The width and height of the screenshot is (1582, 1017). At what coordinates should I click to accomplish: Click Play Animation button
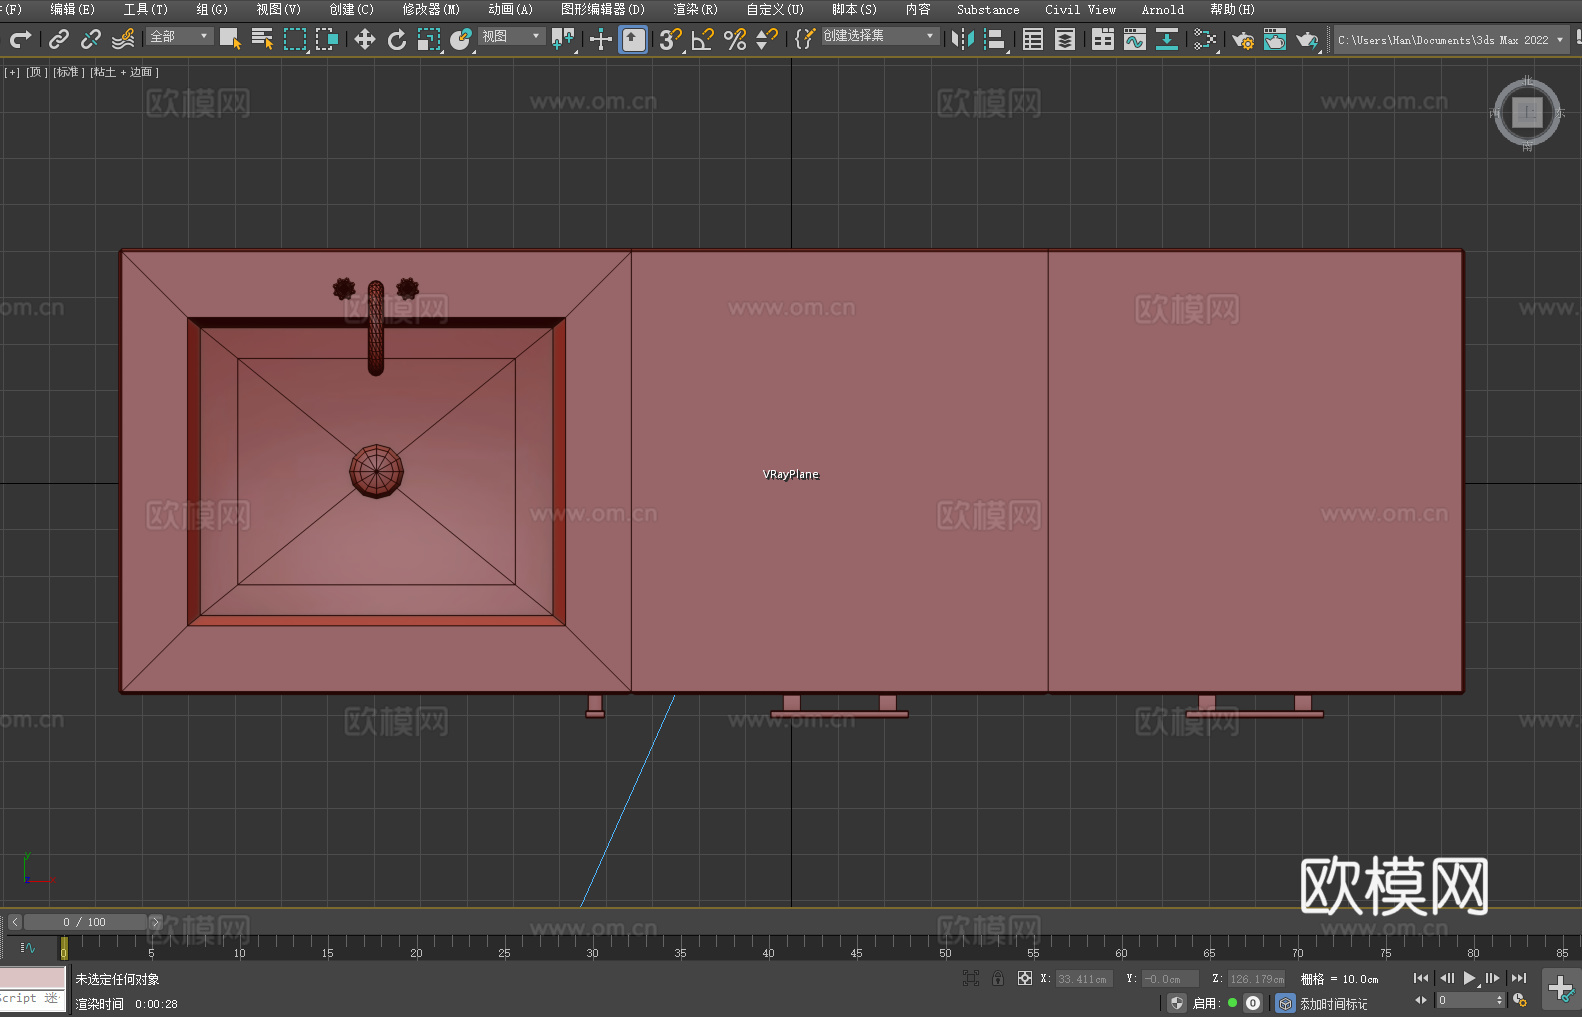click(1469, 978)
